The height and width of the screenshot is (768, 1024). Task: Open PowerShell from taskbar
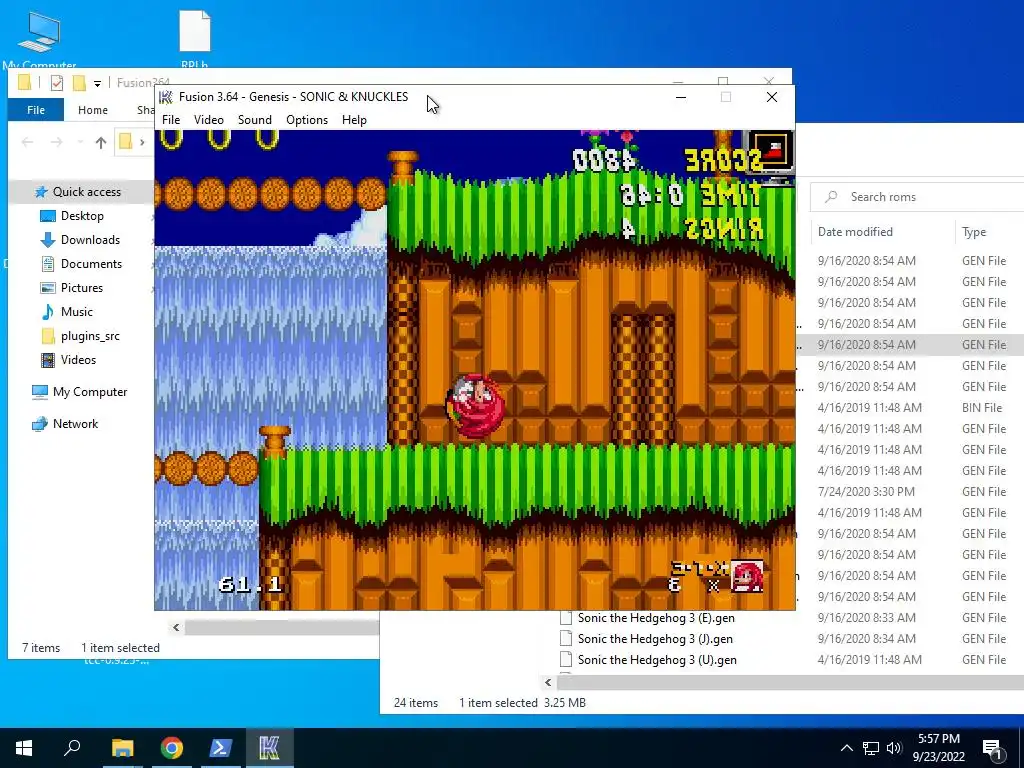[x=220, y=748]
